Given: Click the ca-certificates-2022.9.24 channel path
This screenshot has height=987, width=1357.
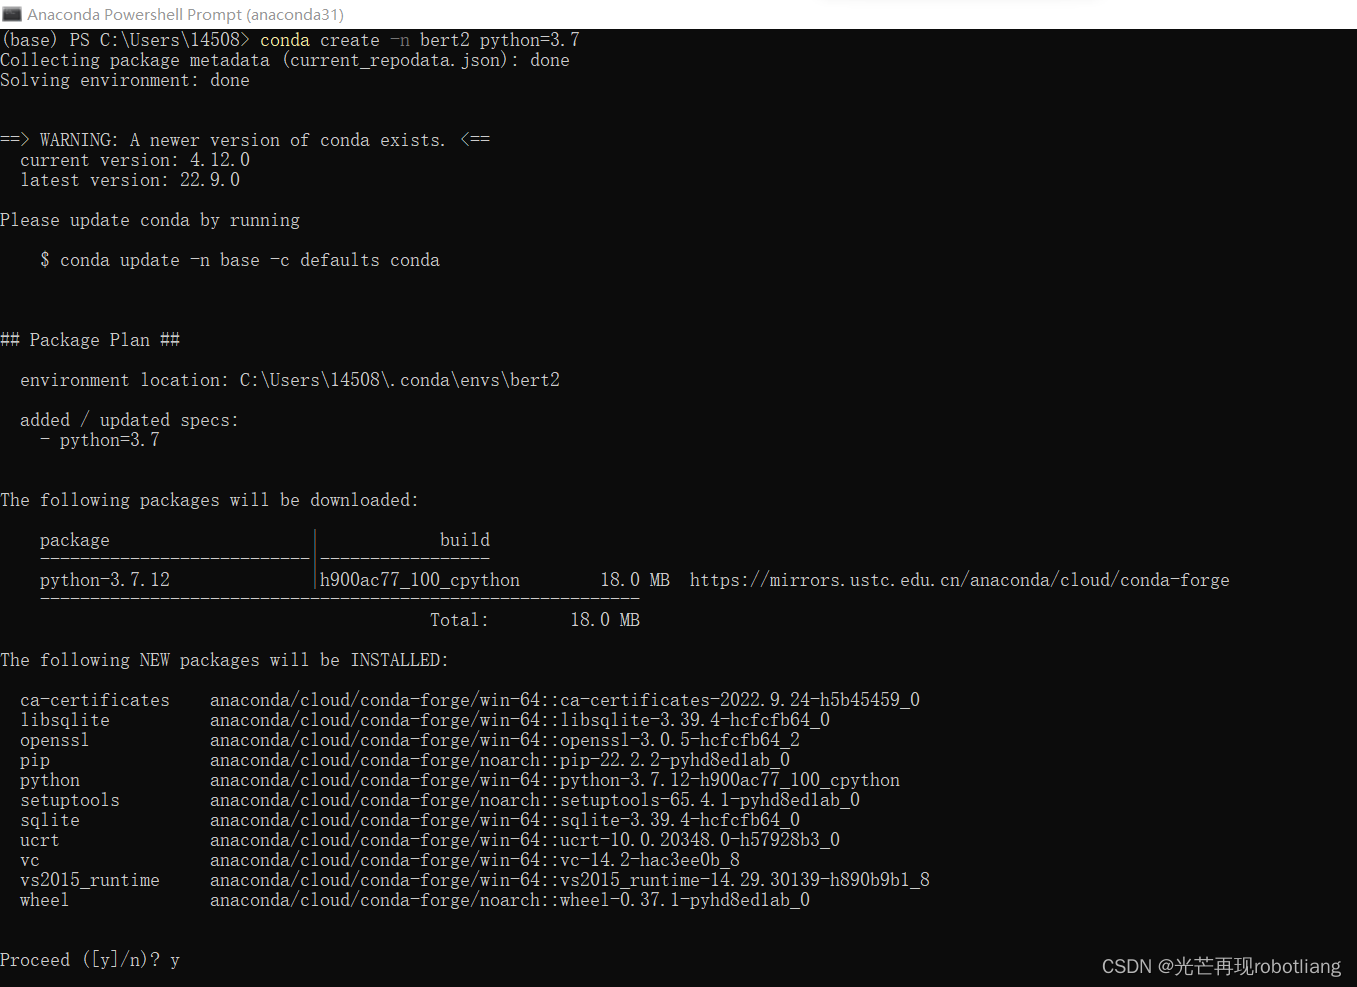Looking at the screenshot, I should click(565, 700).
